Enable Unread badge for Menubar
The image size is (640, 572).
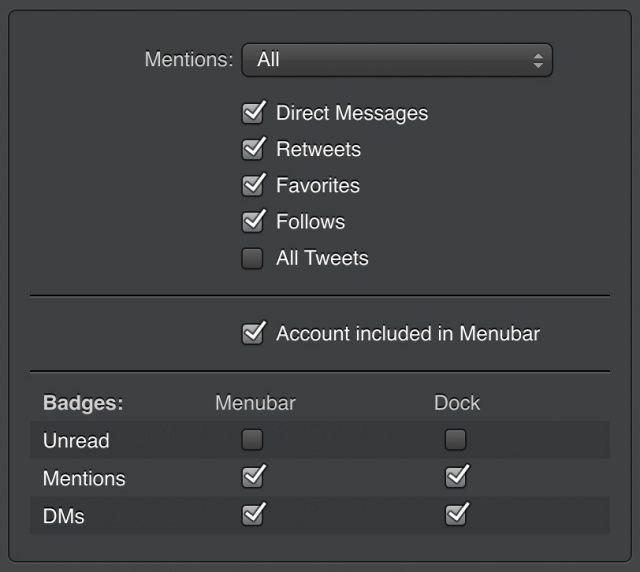[x=253, y=440]
